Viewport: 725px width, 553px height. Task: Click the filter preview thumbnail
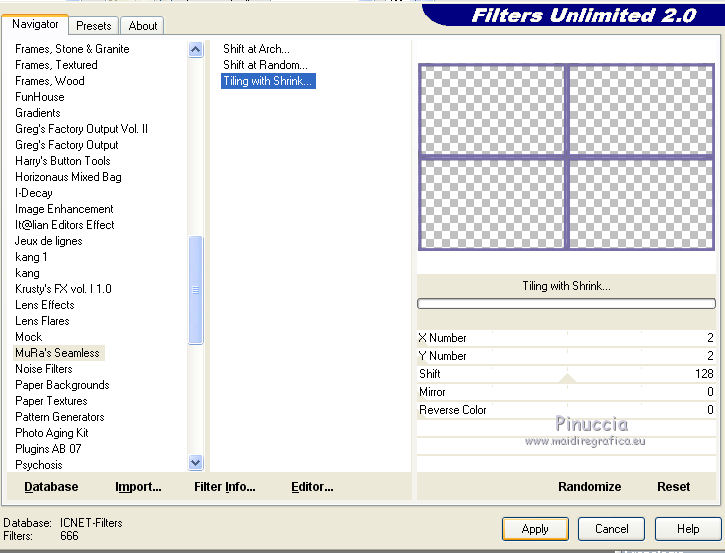[566, 157]
